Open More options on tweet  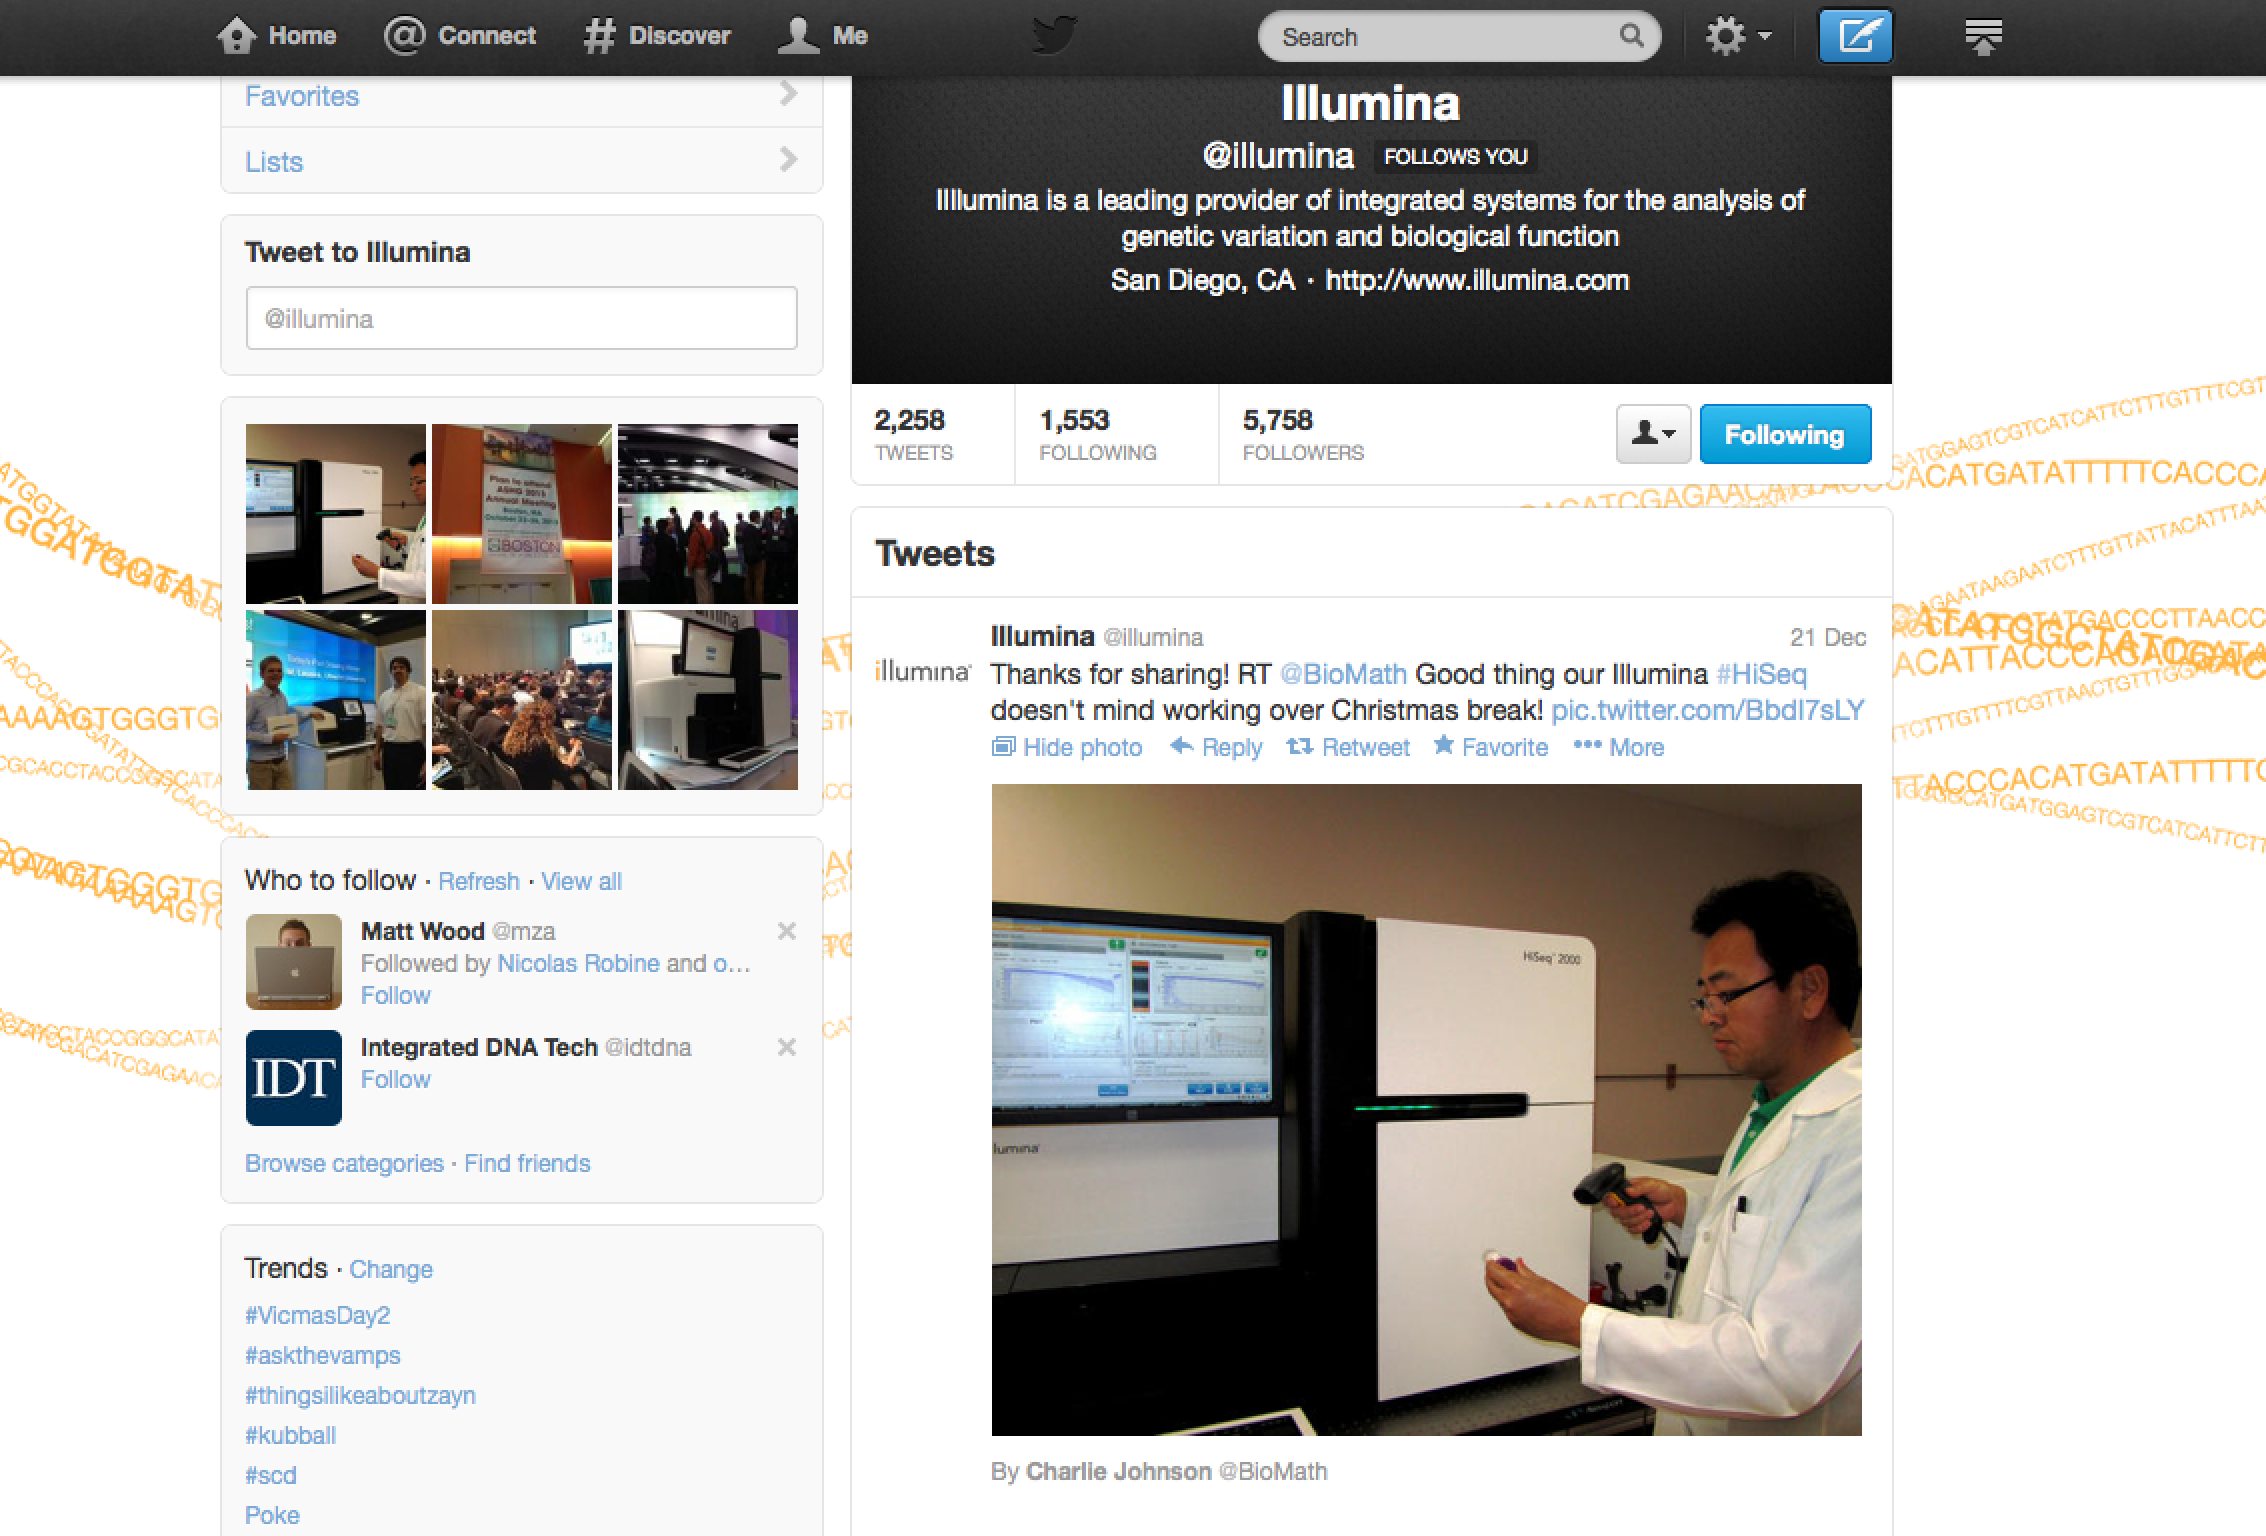click(1619, 747)
